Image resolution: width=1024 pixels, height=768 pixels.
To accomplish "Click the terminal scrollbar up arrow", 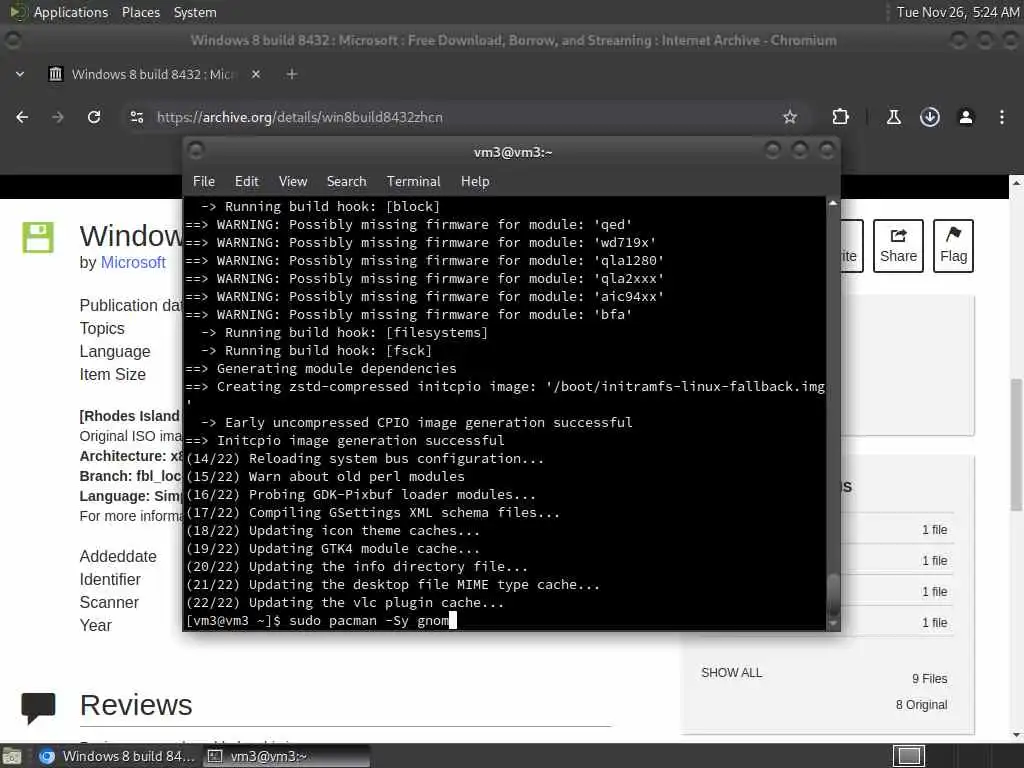I will pos(833,203).
